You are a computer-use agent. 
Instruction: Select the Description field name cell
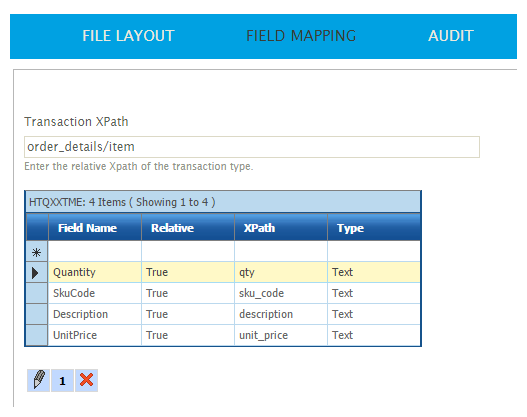click(95, 314)
